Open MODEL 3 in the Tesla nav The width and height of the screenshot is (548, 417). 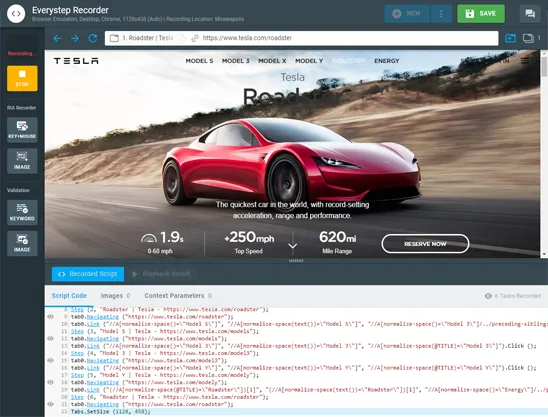tap(236, 61)
